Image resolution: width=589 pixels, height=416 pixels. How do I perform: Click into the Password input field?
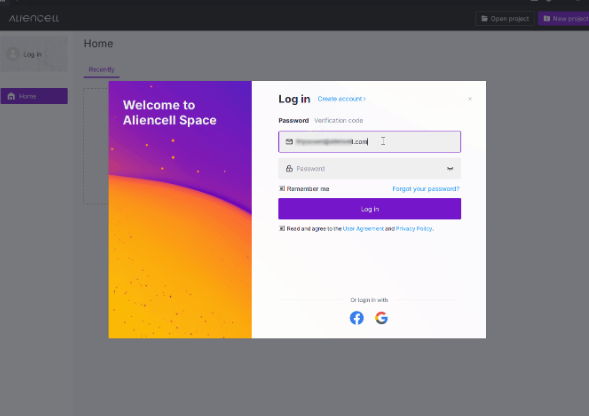[369, 168]
